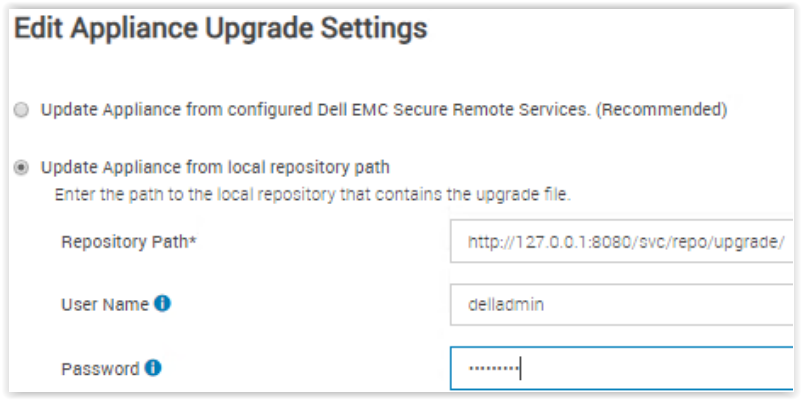Click the "Edit Appliance Upgrade Settings" heading

click(x=220, y=29)
